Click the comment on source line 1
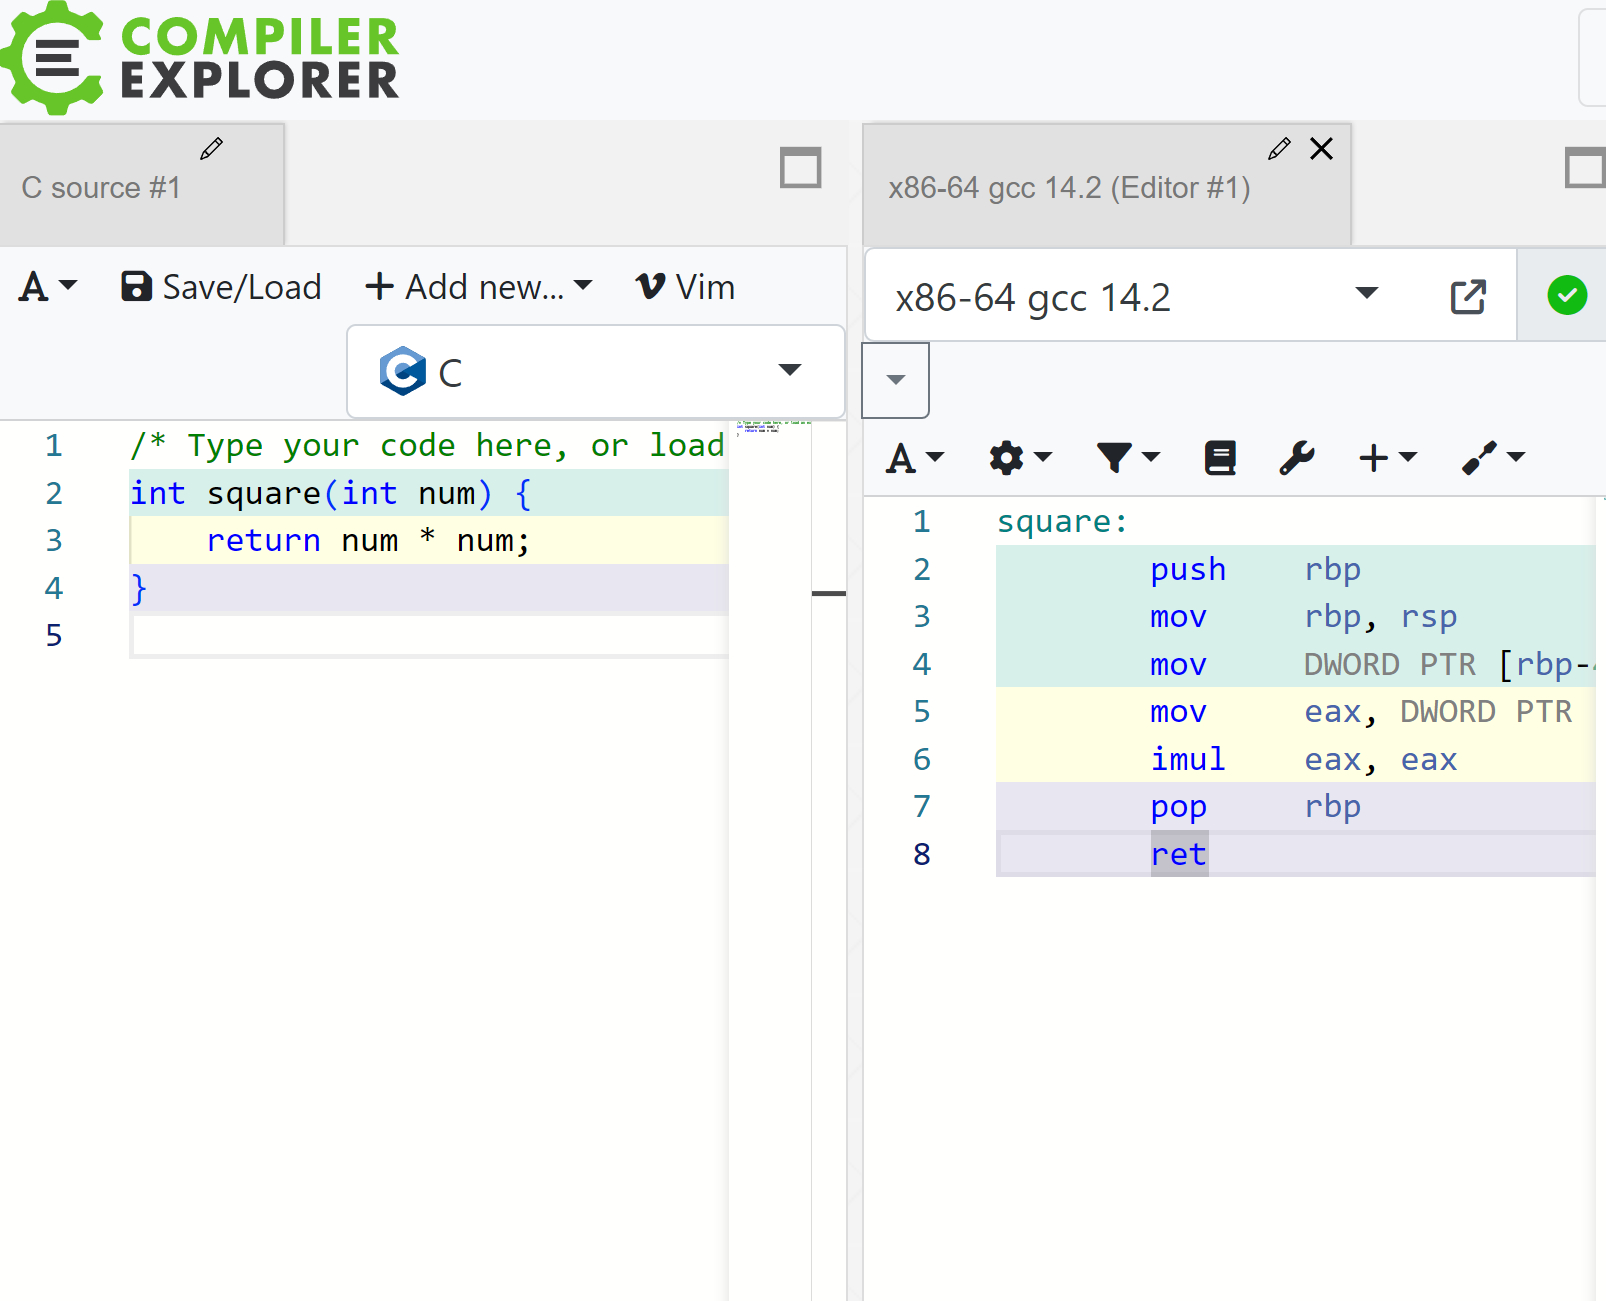Viewport: 1606px width, 1301px height. pos(428,446)
